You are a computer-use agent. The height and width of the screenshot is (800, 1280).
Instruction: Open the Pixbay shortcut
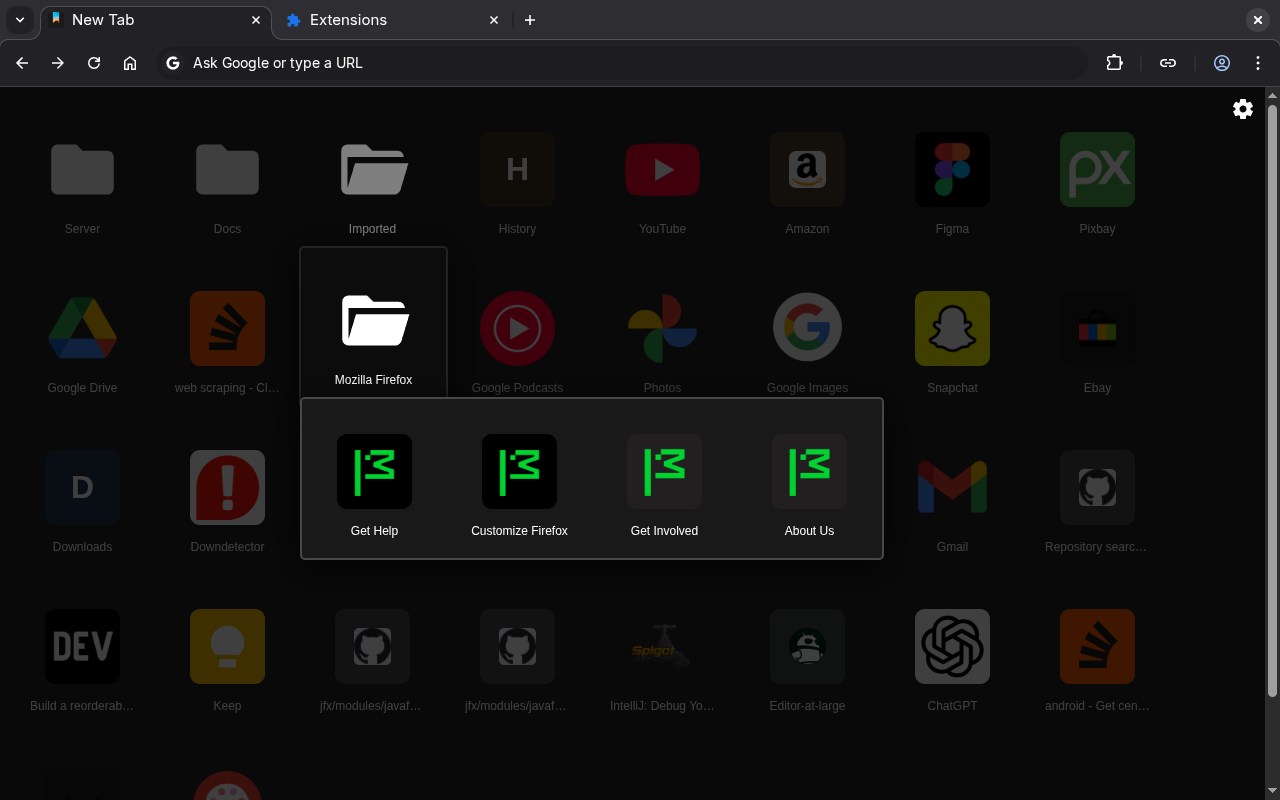(1097, 183)
